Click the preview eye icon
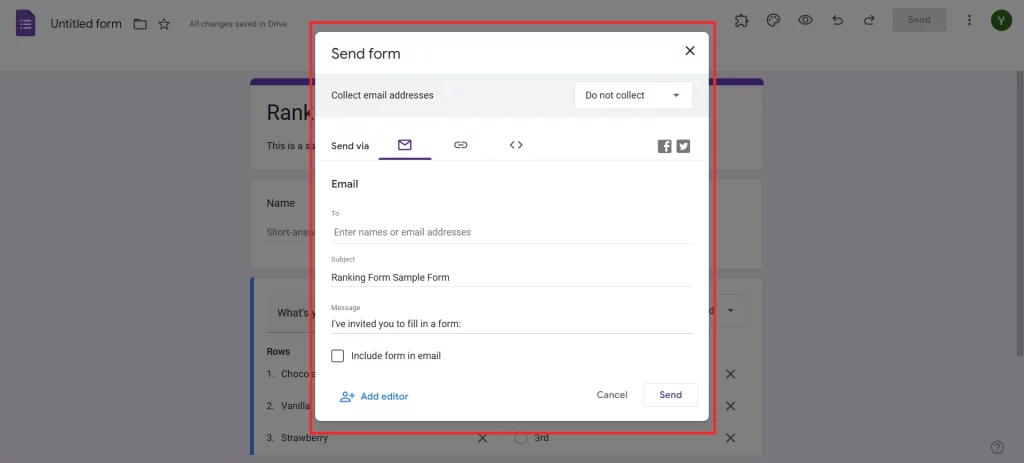Viewport: 1024px width, 463px height. (x=805, y=20)
